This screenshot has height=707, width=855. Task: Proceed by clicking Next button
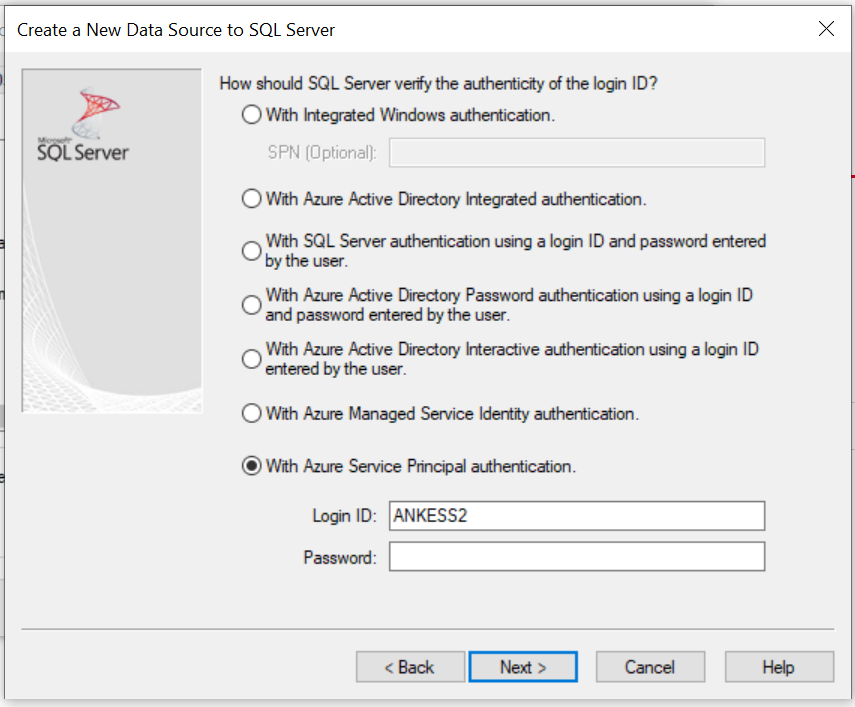(523, 667)
